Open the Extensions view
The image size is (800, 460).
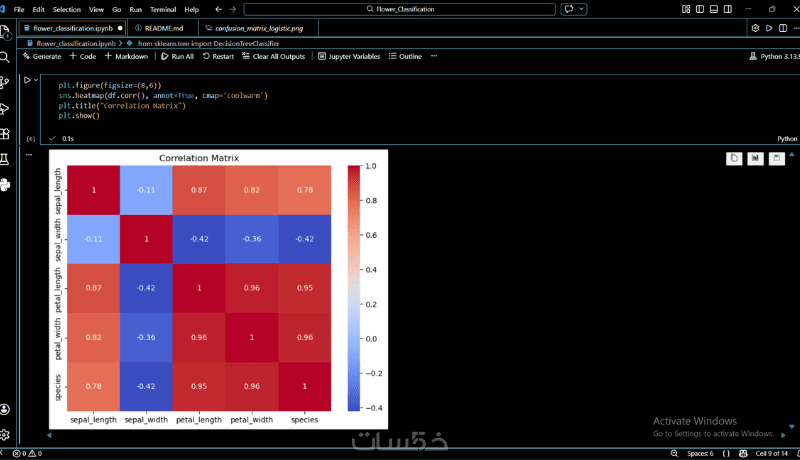pos(5,134)
